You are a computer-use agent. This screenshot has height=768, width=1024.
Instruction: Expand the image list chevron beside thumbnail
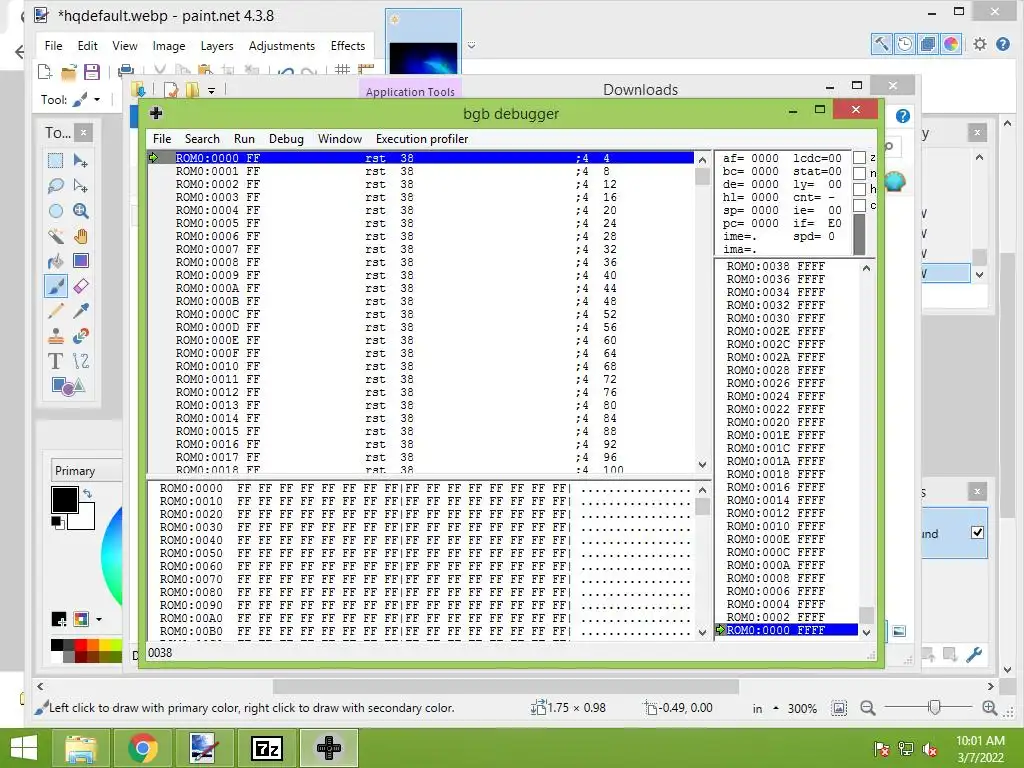[471, 46]
